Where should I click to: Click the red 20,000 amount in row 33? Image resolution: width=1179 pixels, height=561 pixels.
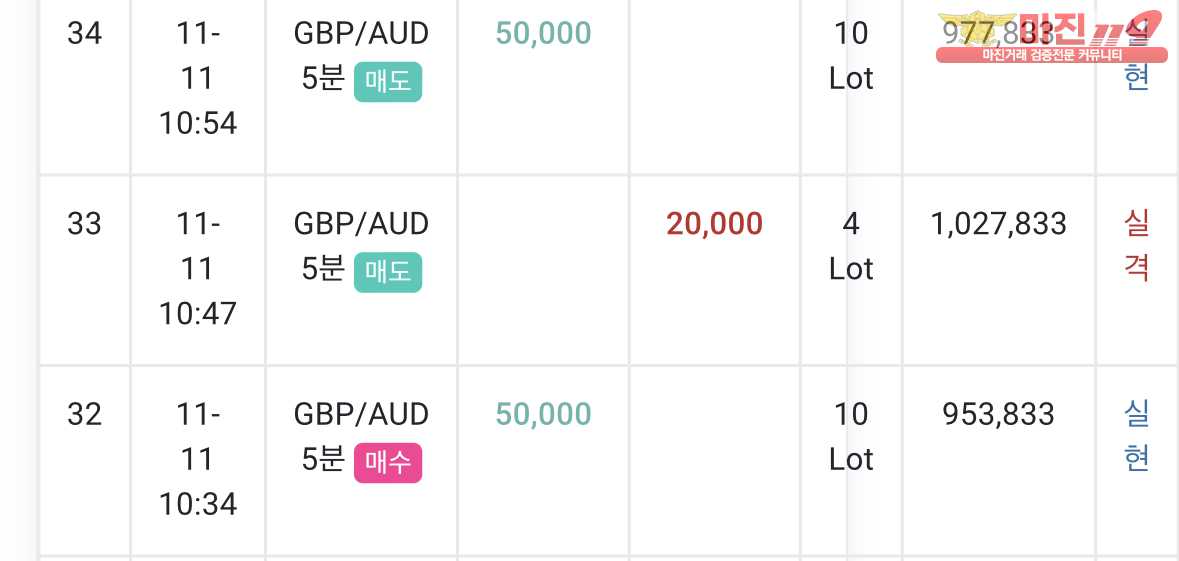[714, 224]
